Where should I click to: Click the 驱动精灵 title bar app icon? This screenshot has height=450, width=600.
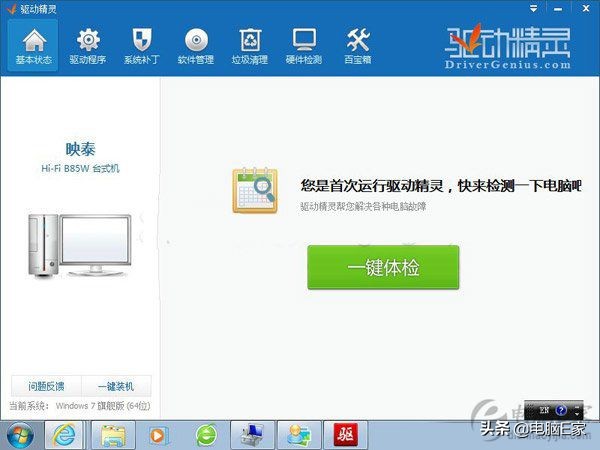click(11, 8)
